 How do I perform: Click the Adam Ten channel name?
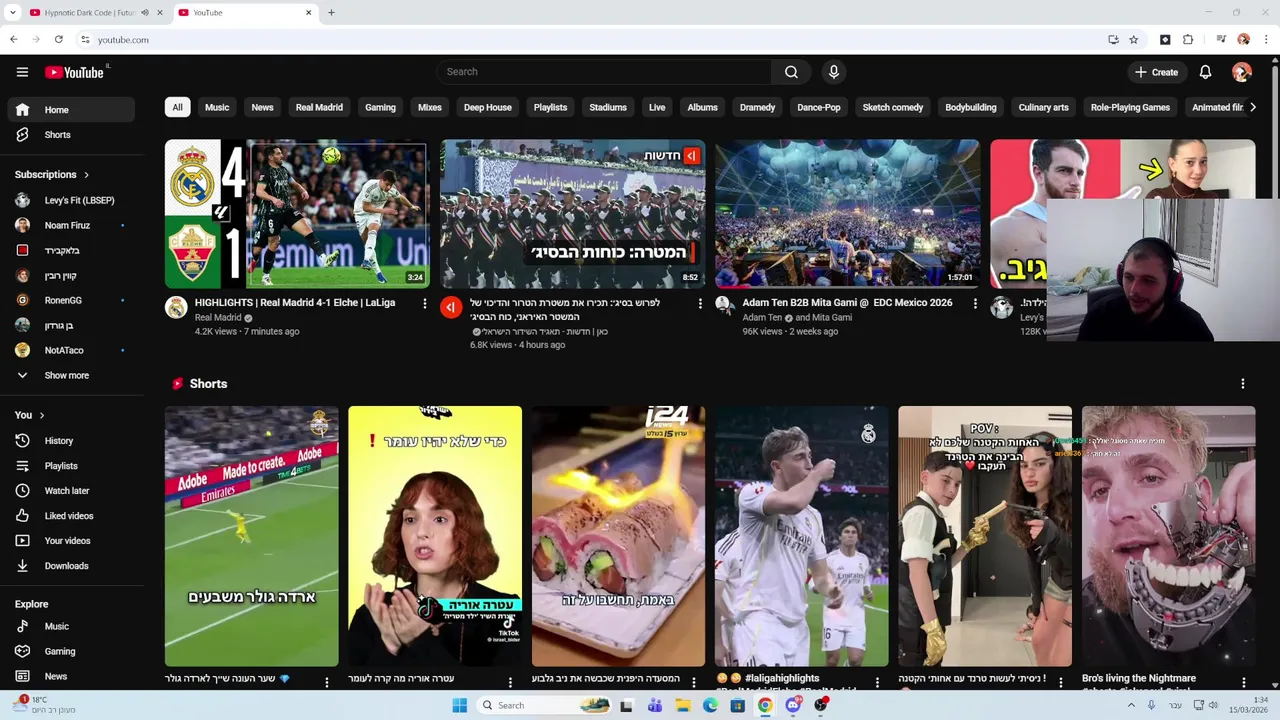coord(762,318)
